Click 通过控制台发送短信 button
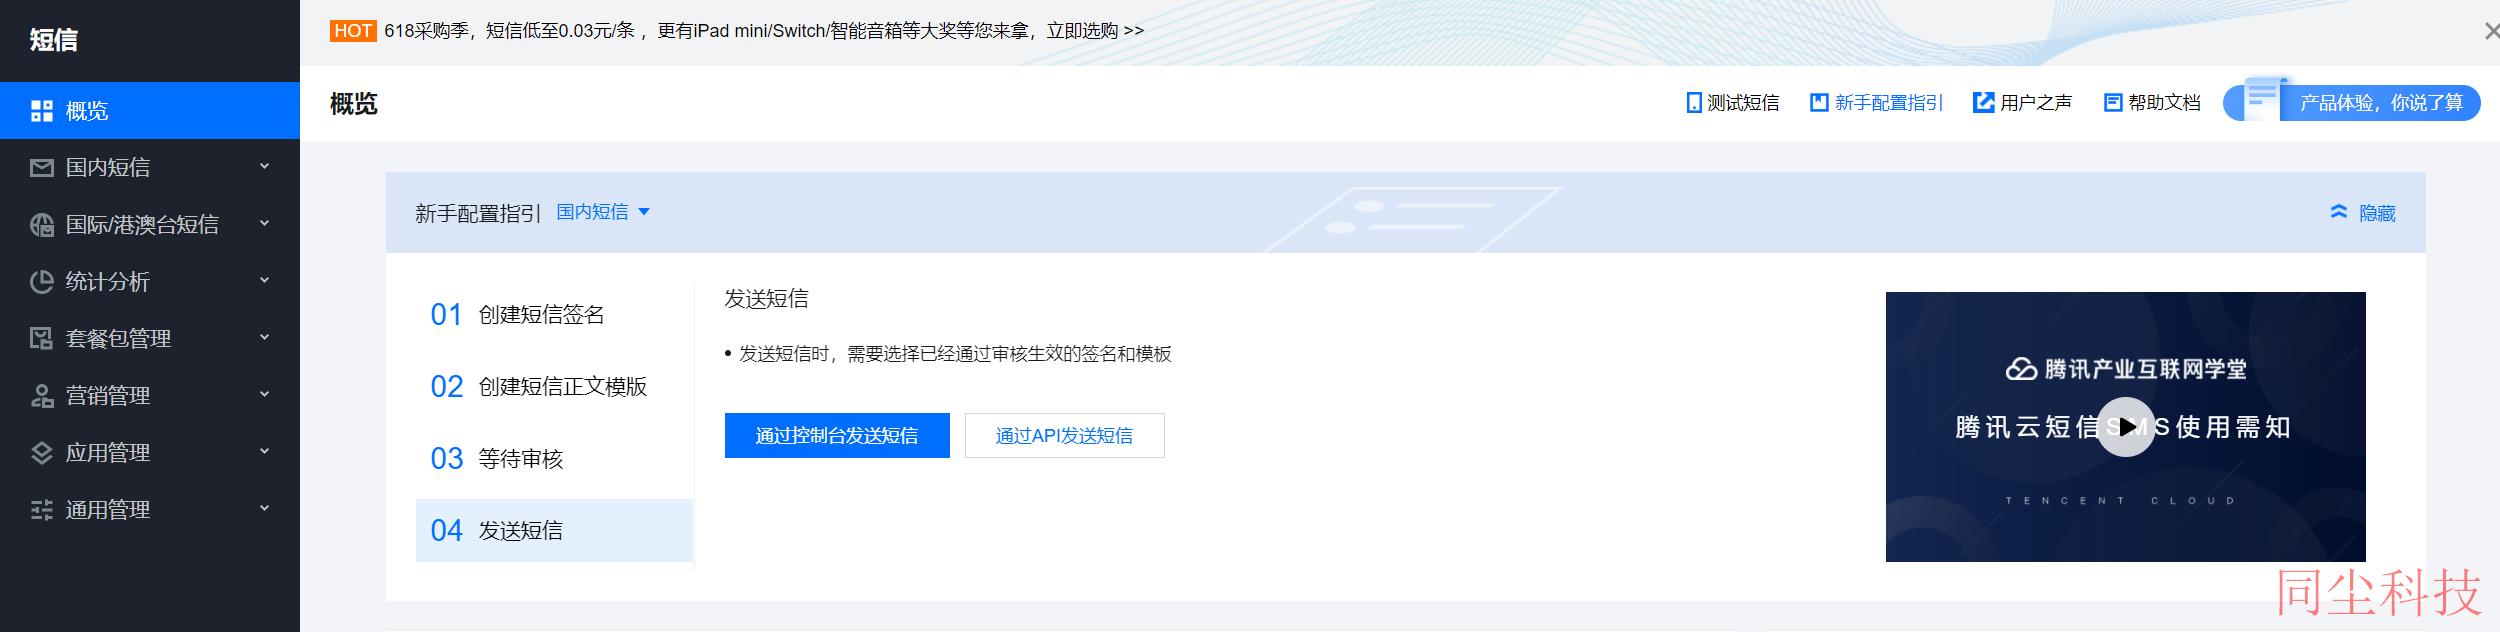Viewport: 2500px width, 632px height. click(837, 435)
